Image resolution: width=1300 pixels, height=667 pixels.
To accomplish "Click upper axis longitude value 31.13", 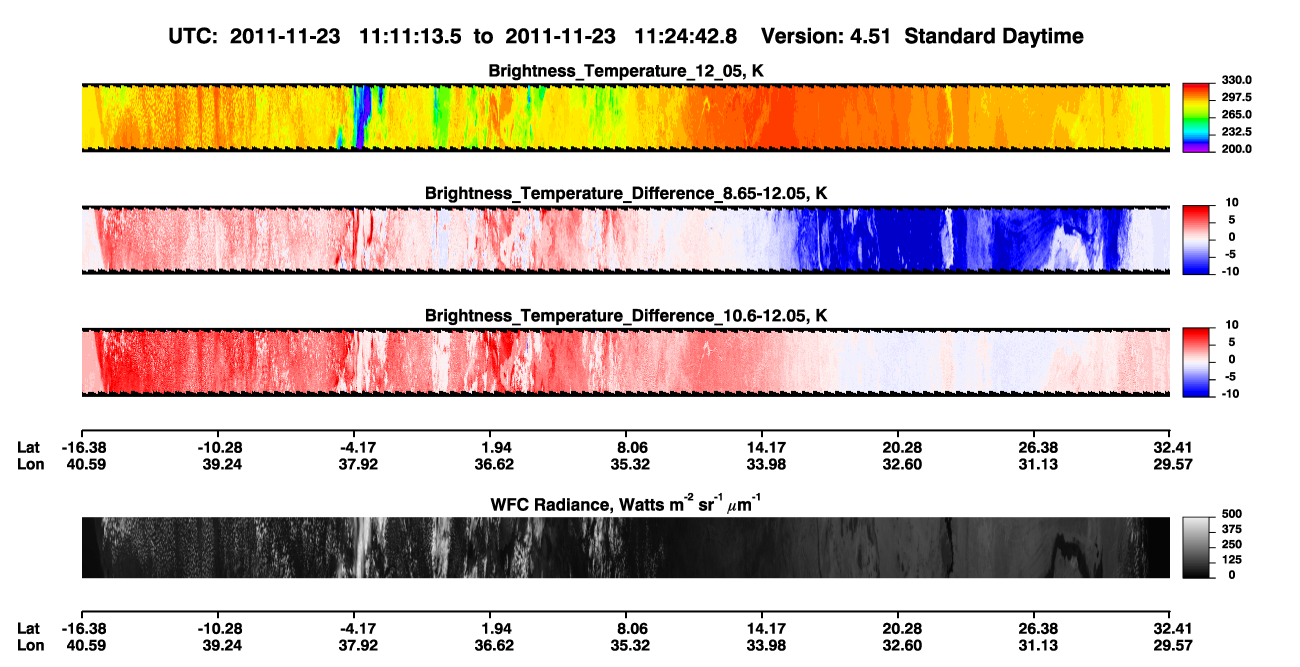I will tap(1038, 464).
